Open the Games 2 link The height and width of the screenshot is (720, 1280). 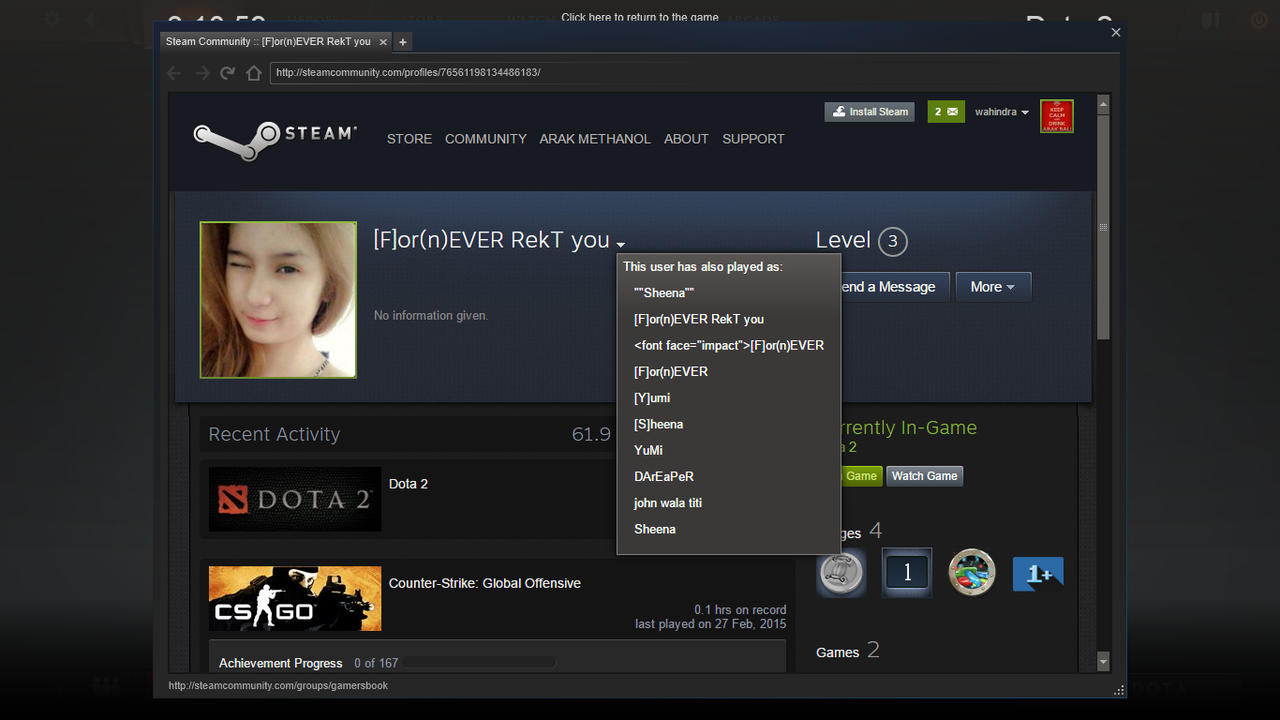(848, 651)
